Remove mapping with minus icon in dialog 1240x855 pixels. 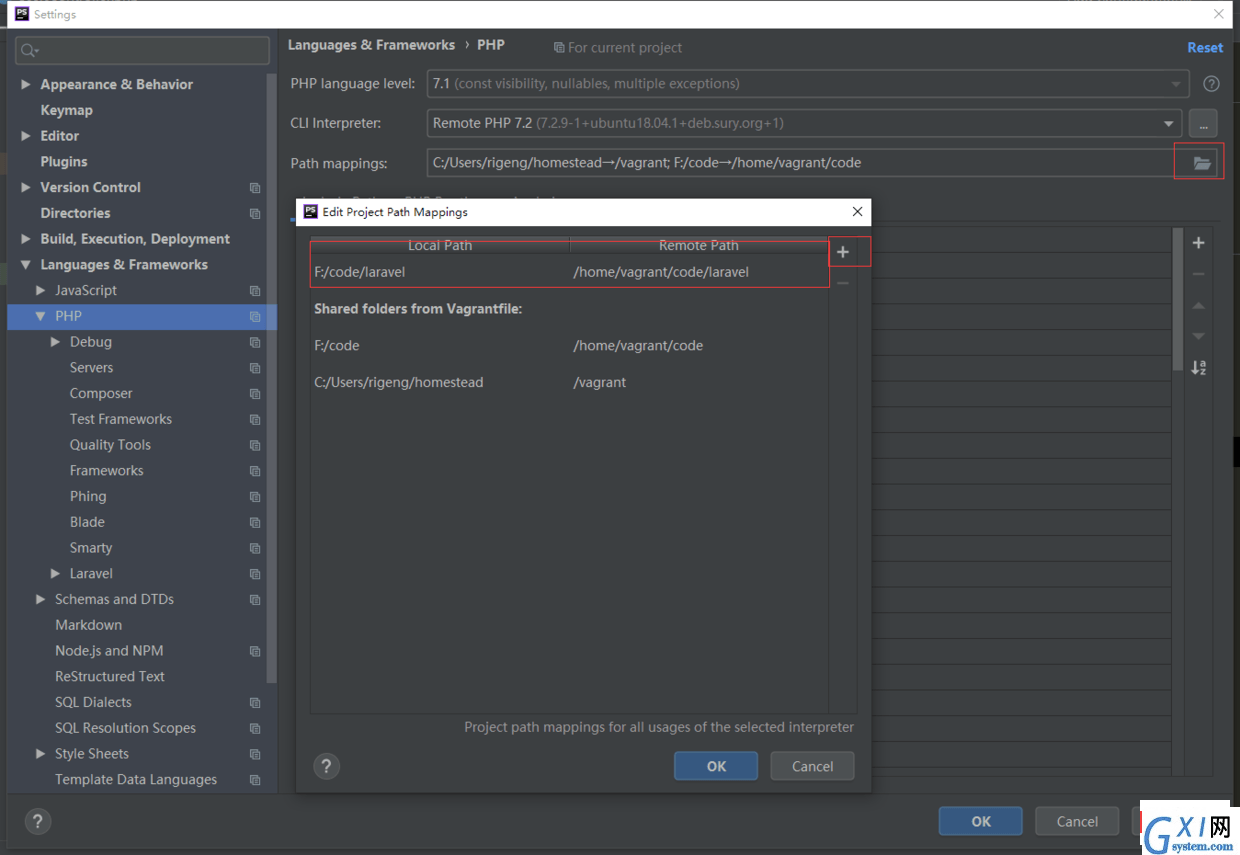tap(843, 283)
